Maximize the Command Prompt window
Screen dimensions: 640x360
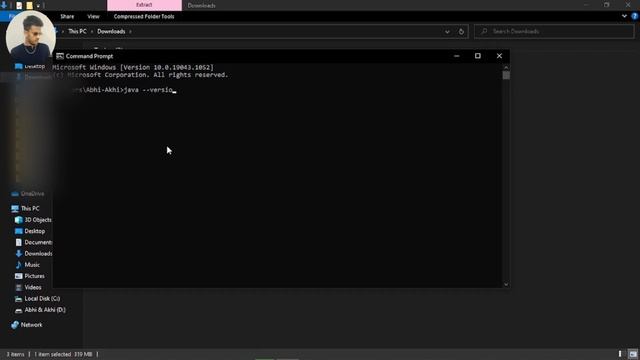tap(478, 56)
